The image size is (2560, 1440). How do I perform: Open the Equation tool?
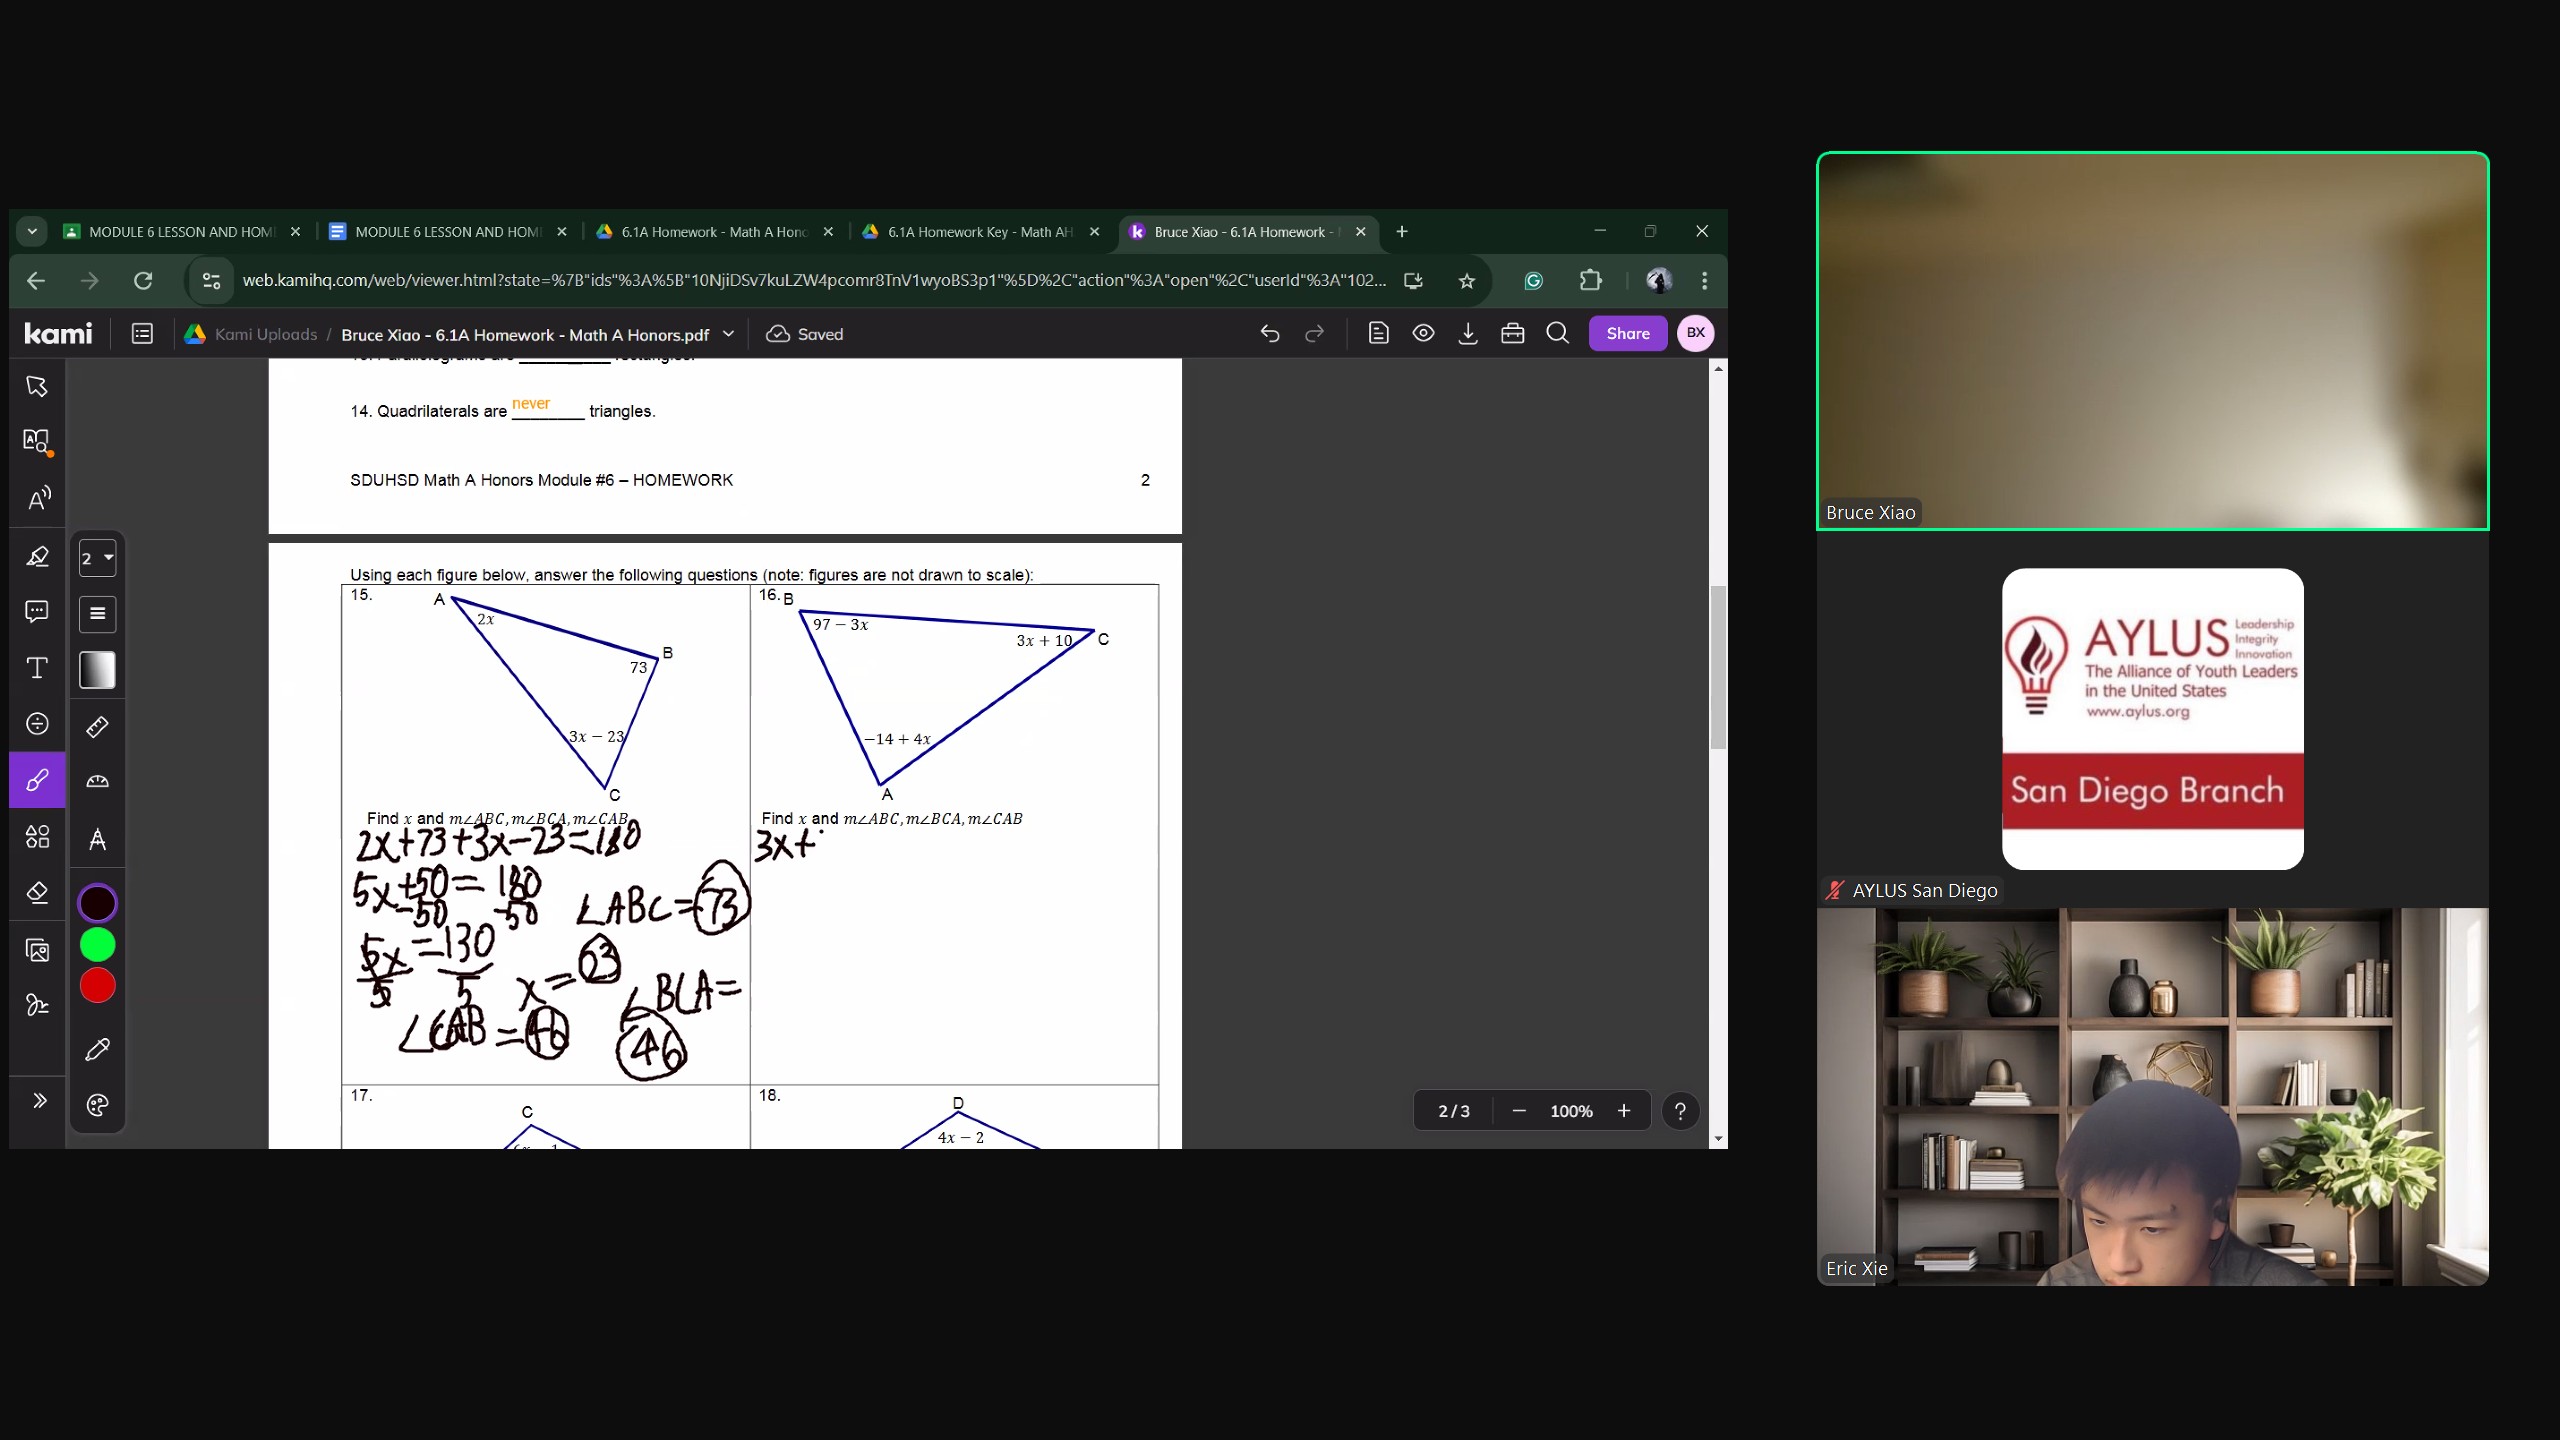(x=37, y=723)
